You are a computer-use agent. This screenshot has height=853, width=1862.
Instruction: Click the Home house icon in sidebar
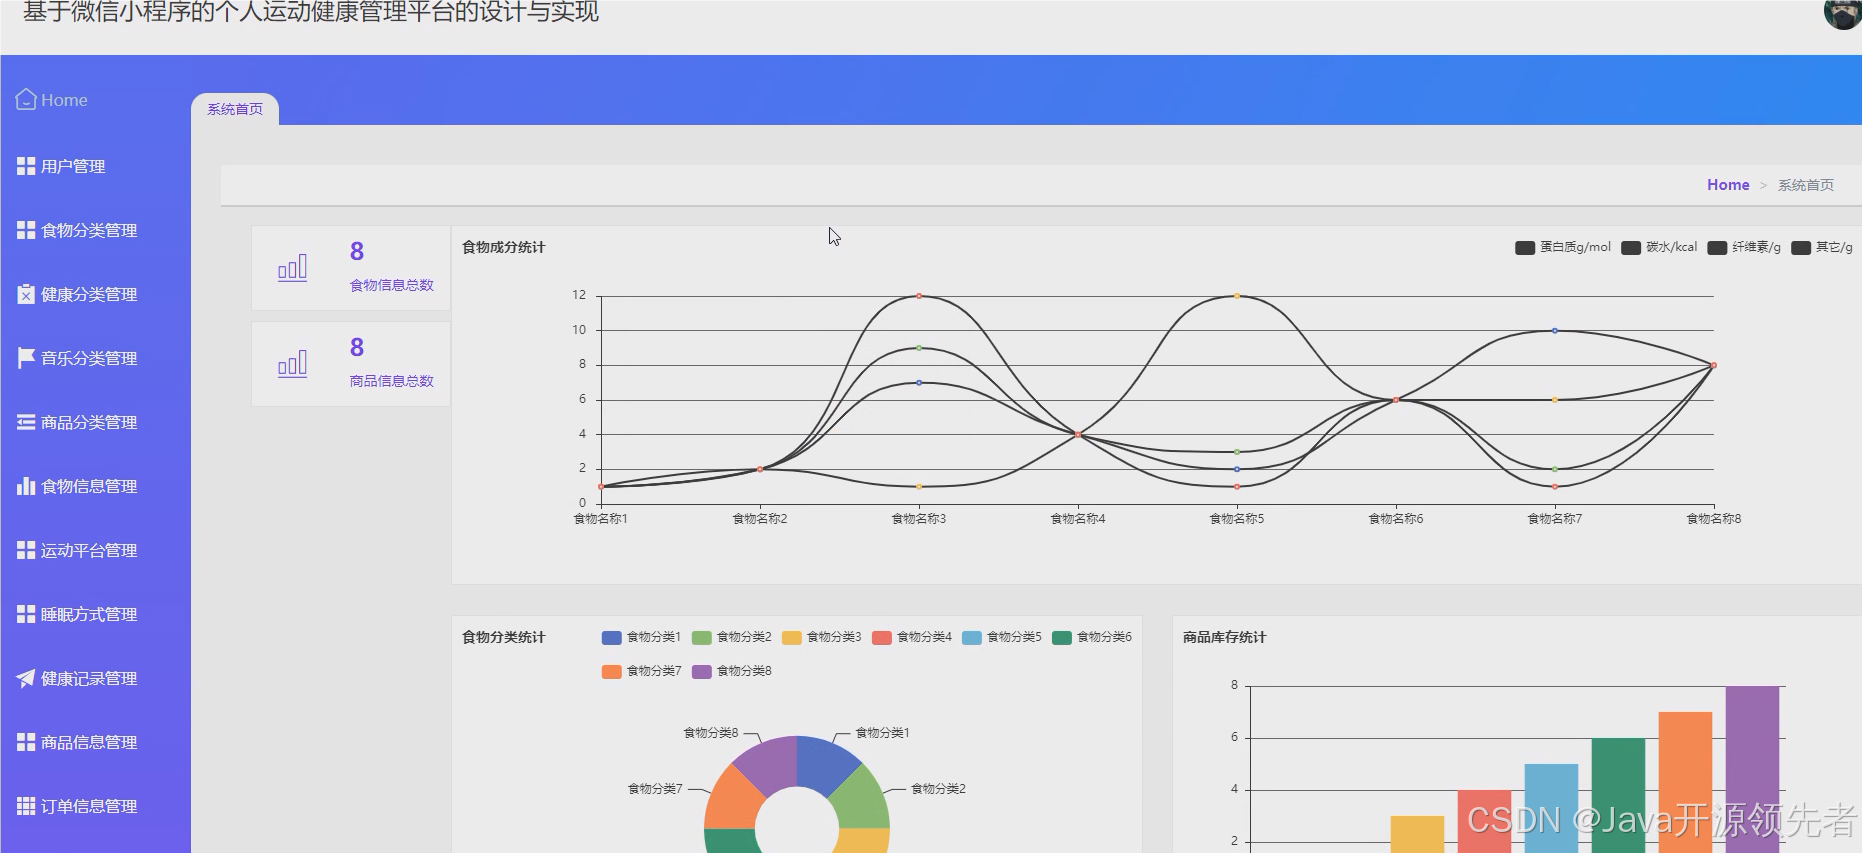pyautogui.click(x=26, y=100)
